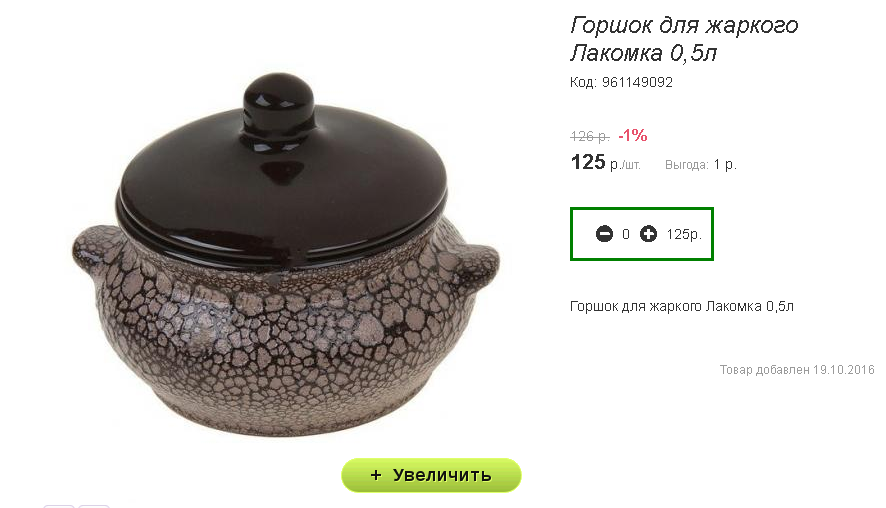The image size is (886, 508).
Task: Select the product code 961149092
Action: tap(637, 83)
